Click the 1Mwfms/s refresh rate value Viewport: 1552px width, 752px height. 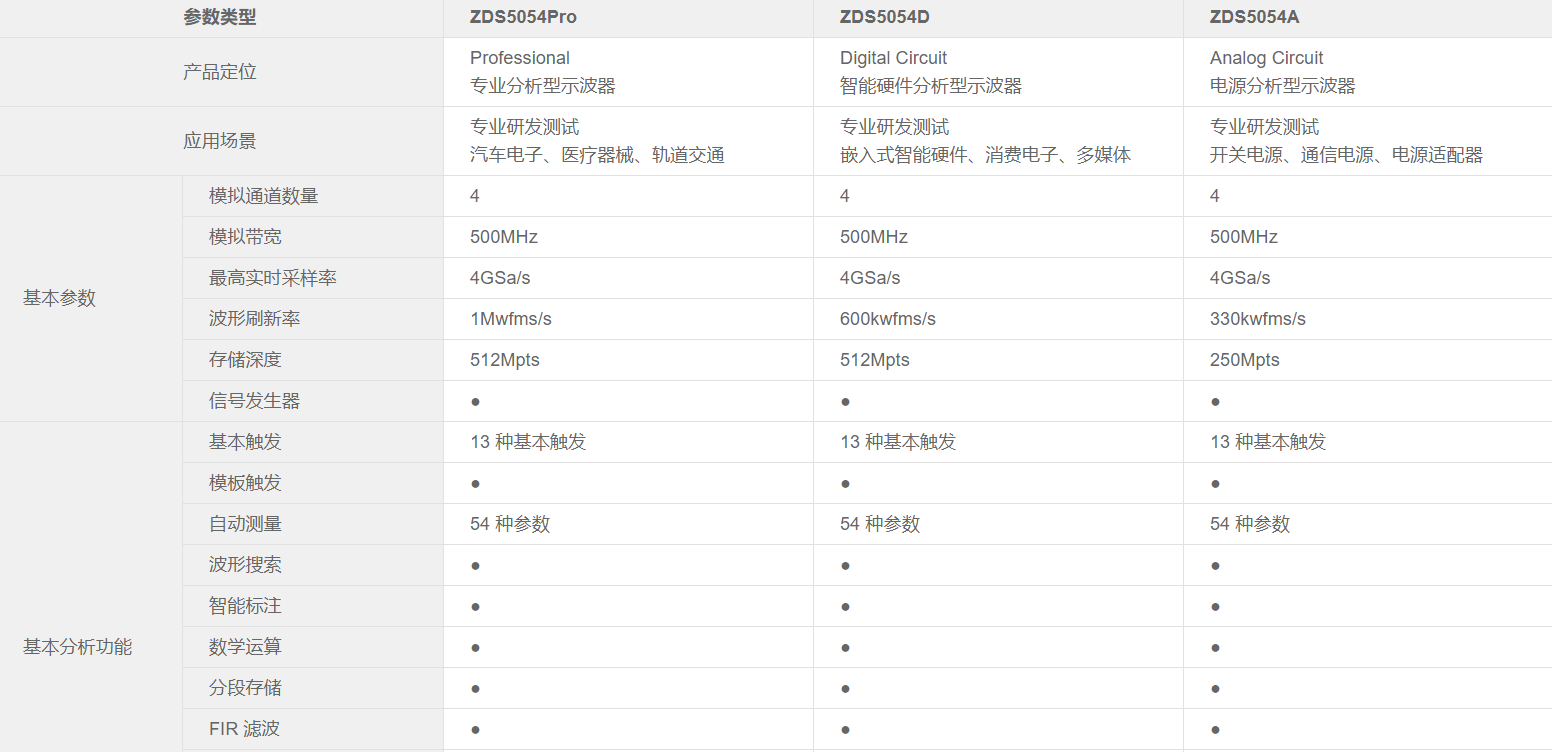511,319
